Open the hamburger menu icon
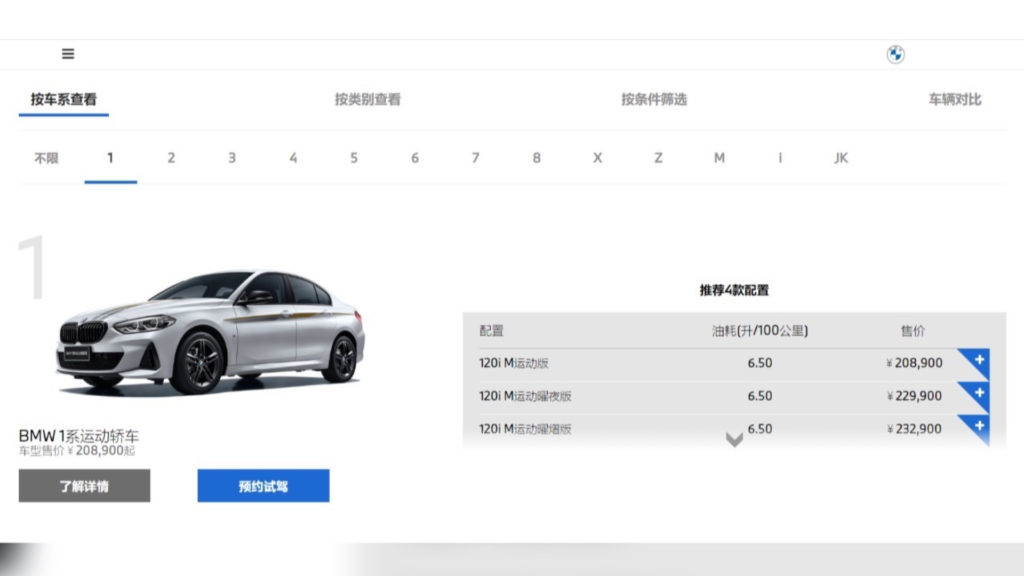This screenshot has width=1024, height=576. (68, 54)
